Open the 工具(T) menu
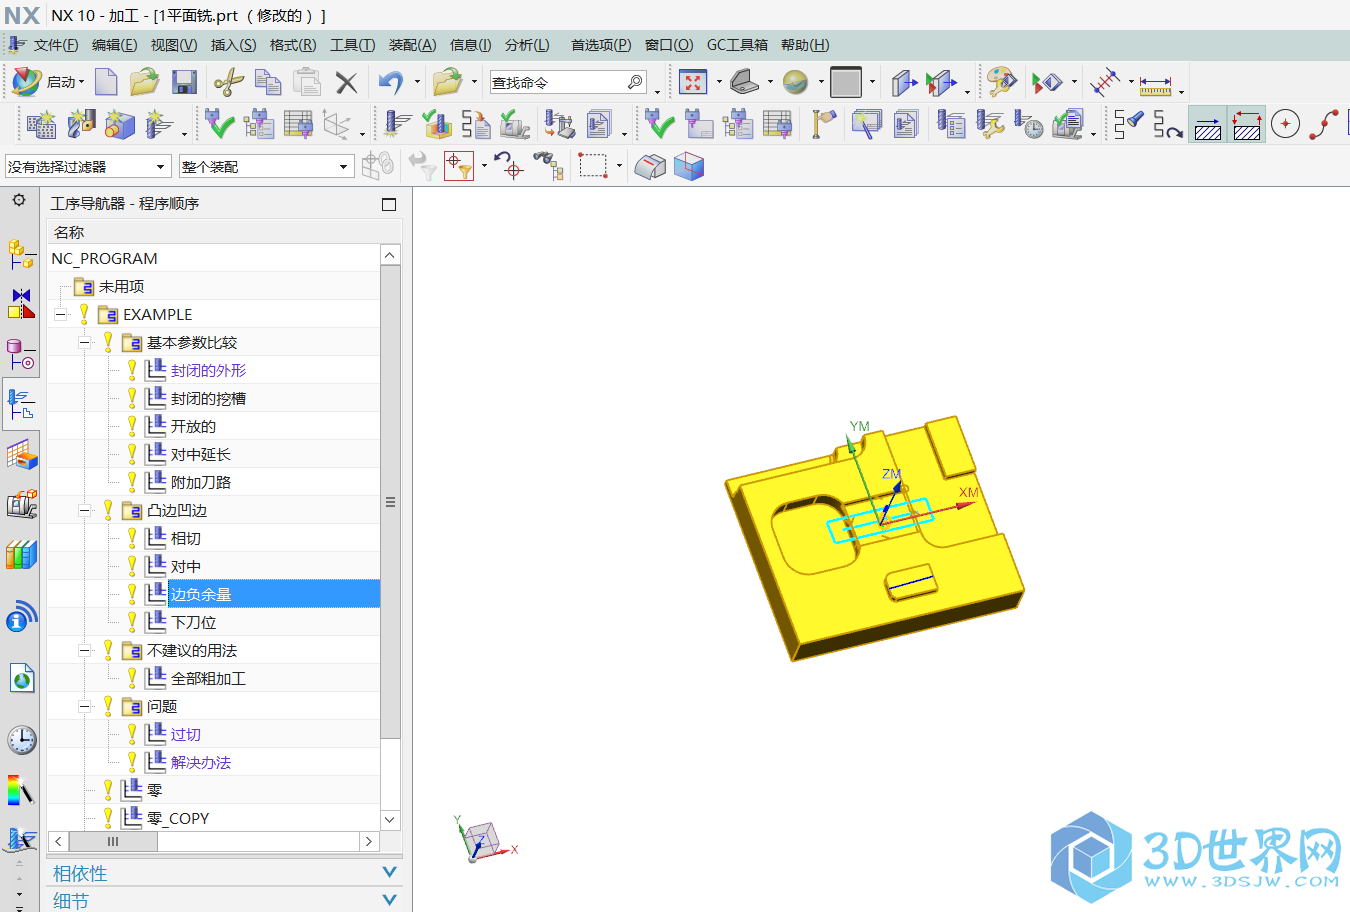 point(352,45)
